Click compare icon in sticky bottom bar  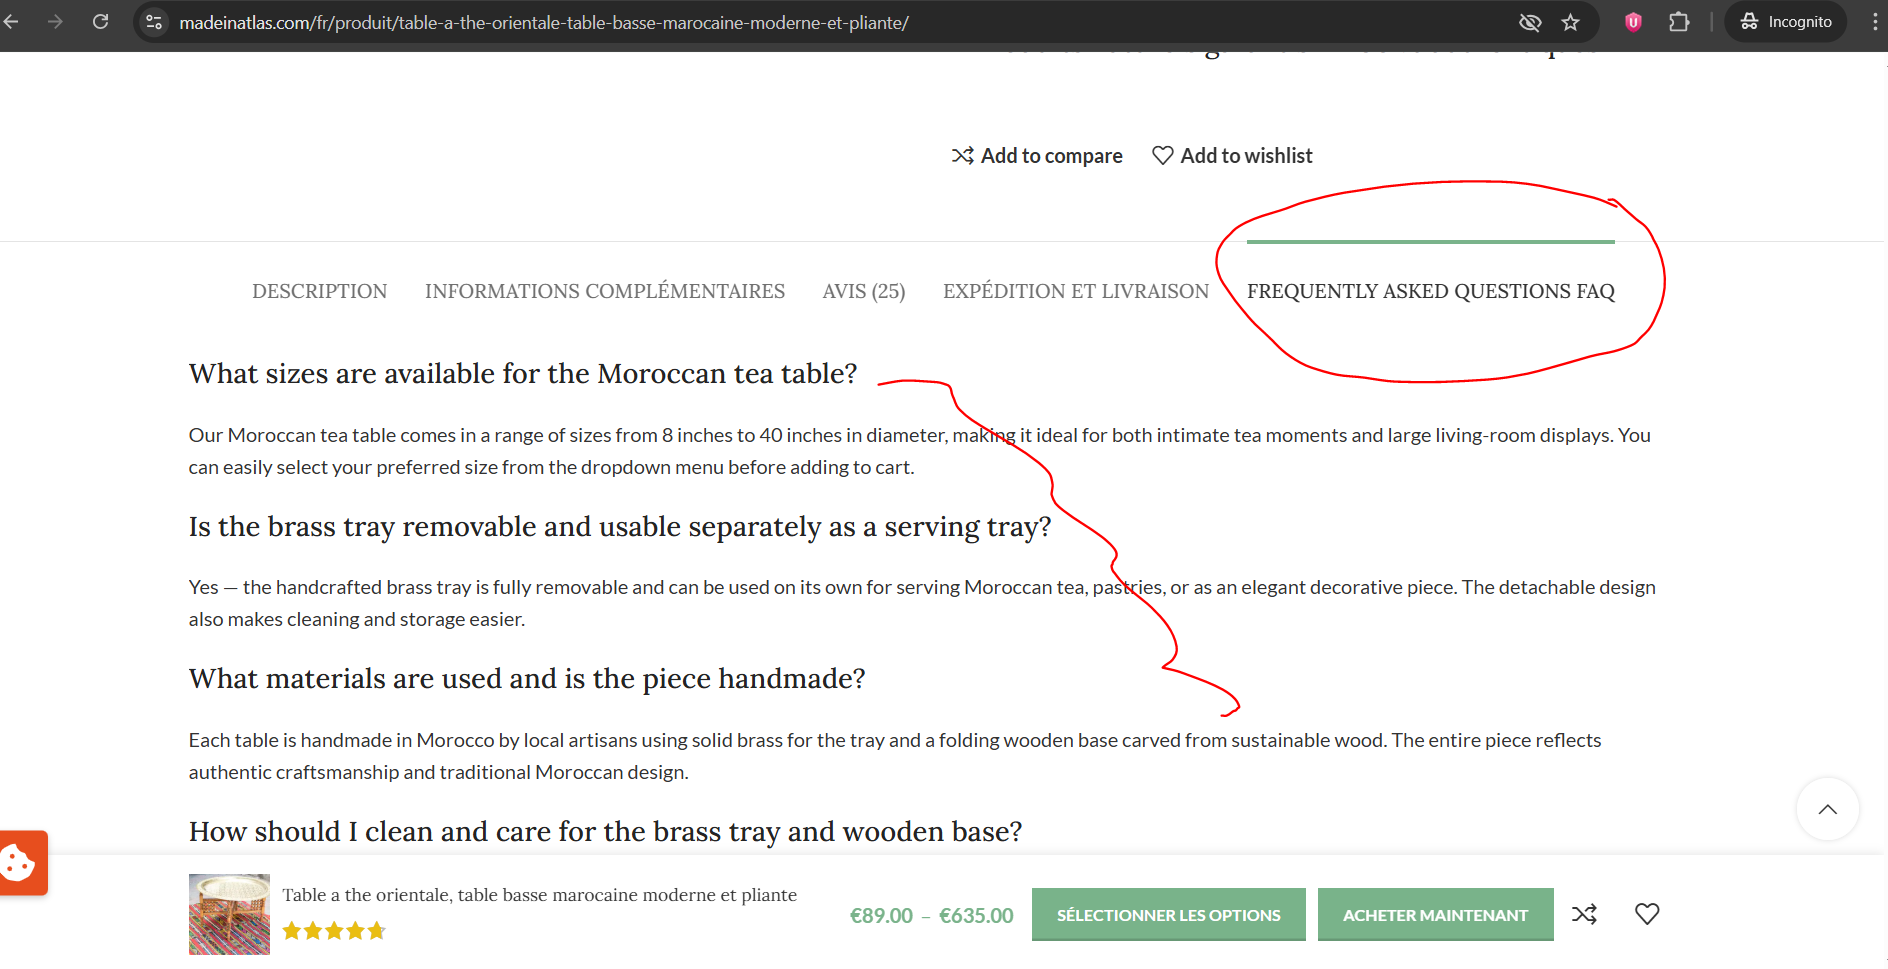pos(1584,914)
